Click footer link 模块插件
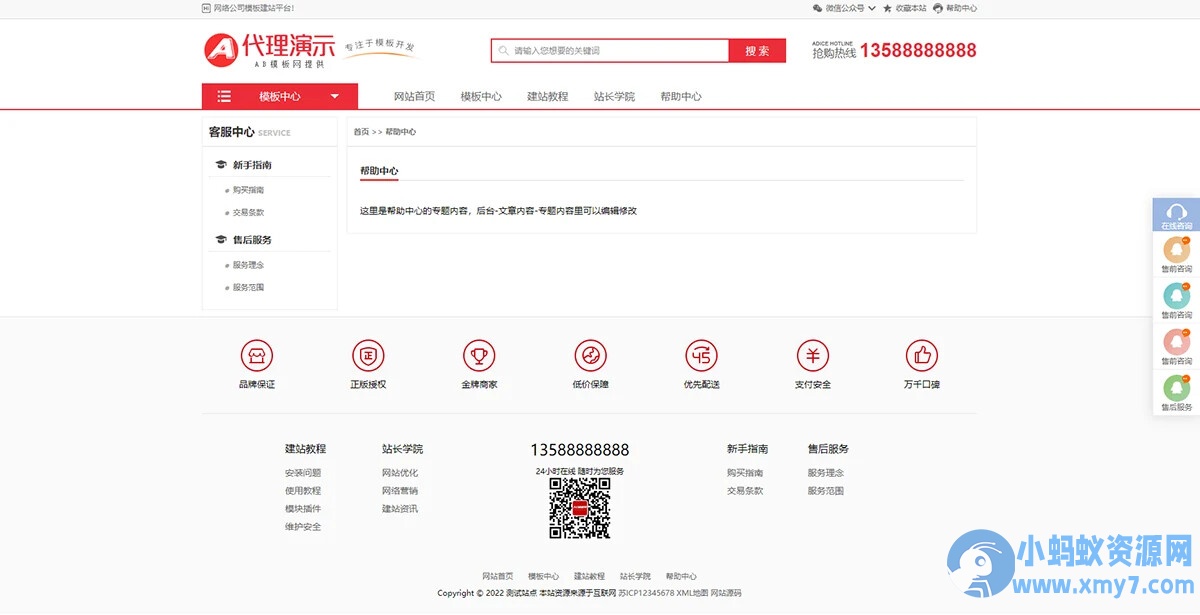This screenshot has width=1200, height=615. coord(303,509)
